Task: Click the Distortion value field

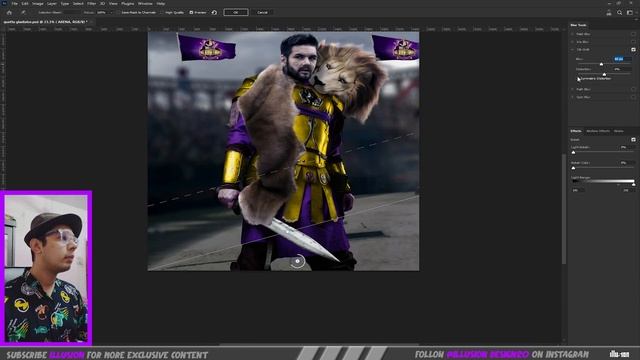Action: [622, 69]
